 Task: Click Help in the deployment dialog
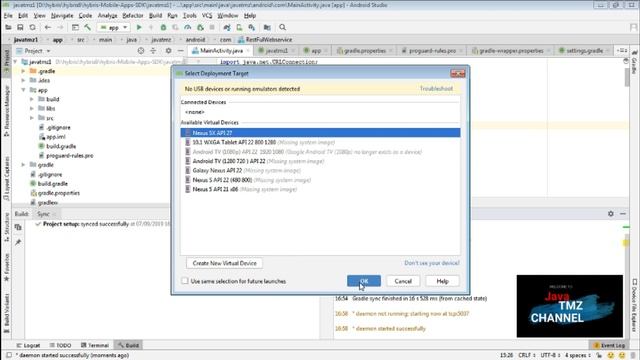[x=442, y=281]
